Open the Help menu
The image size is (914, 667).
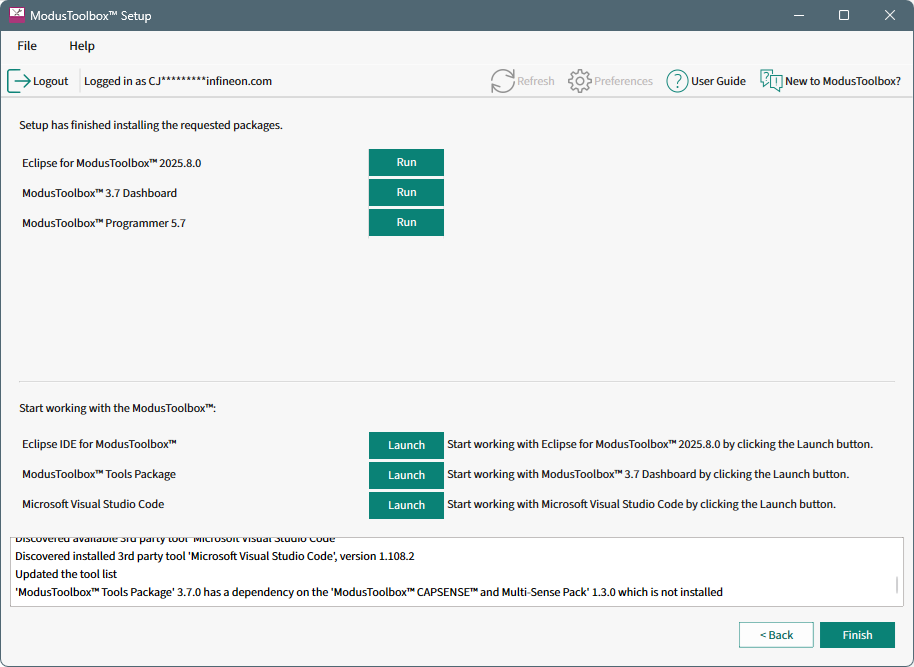(x=82, y=45)
